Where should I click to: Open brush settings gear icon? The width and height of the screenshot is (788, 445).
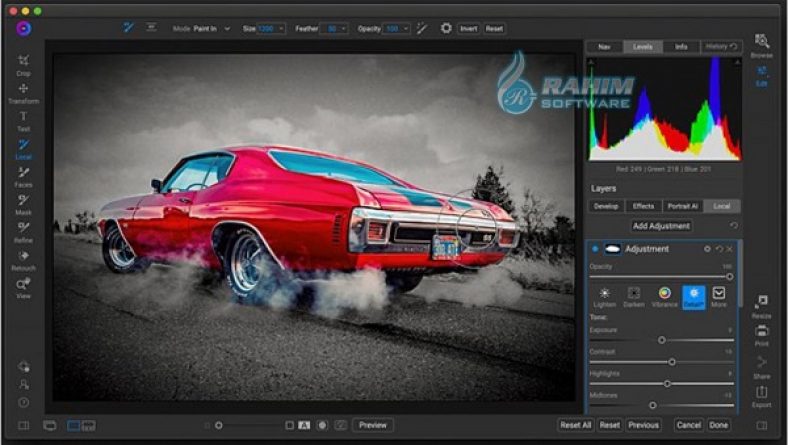[446, 28]
